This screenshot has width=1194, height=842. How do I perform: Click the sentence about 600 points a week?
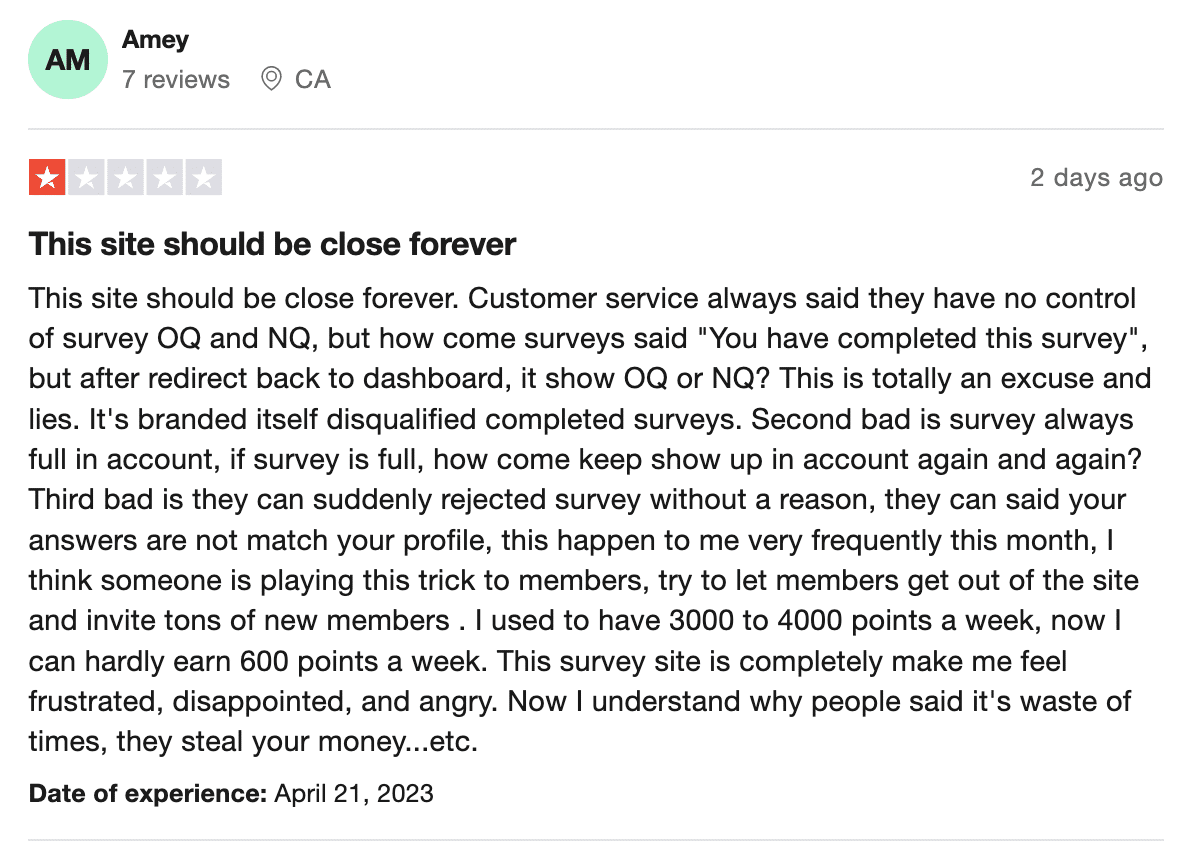coord(257,661)
